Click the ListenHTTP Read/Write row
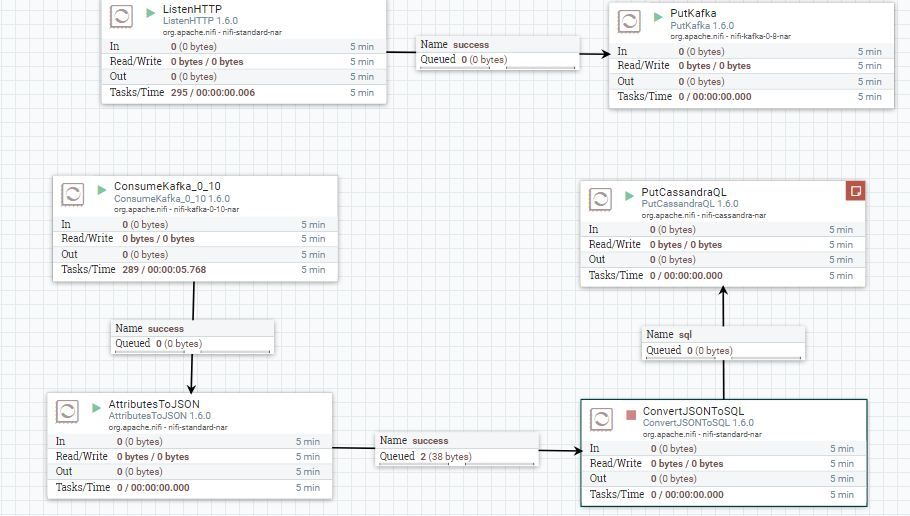The height and width of the screenshot is (516, 910). pyautogui.click(x=244, y=62)
